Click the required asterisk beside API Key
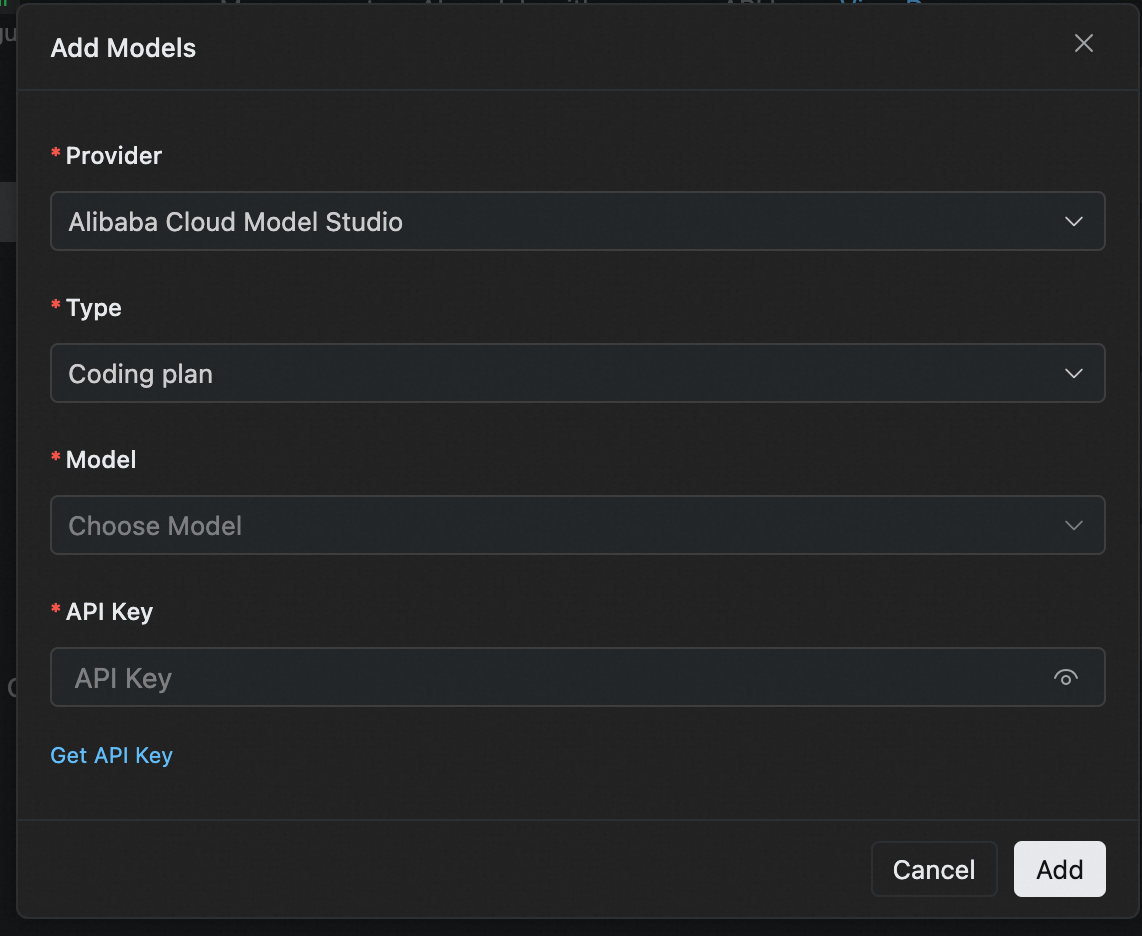Screen dimensions: 1142x936 [55, 611]
